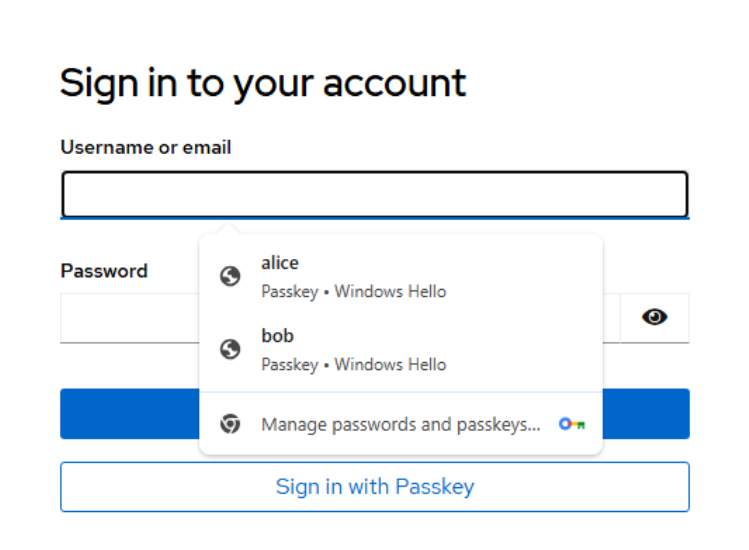Click the Chrome icon in the autofill popup
The height and width of the screenshot is (550, 749).
(230, 424)
